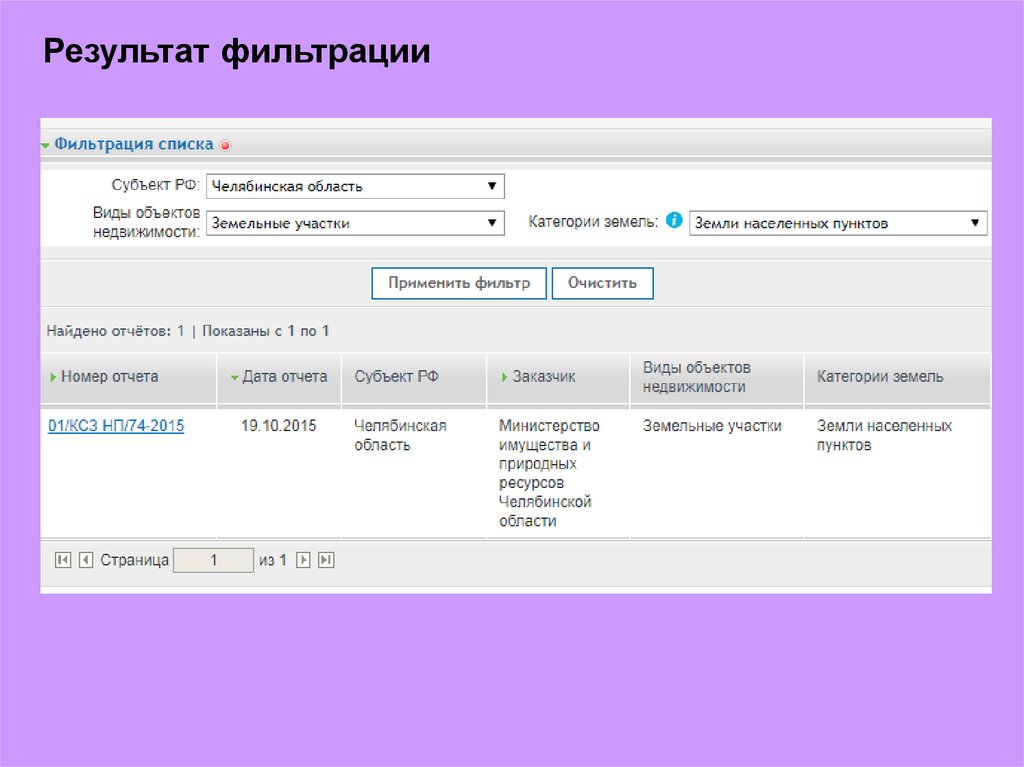Viewport: 1024px width, 767px height.
Task: Click the red indicator next to Фильтрация списка
Action: [x=225, y=146]
